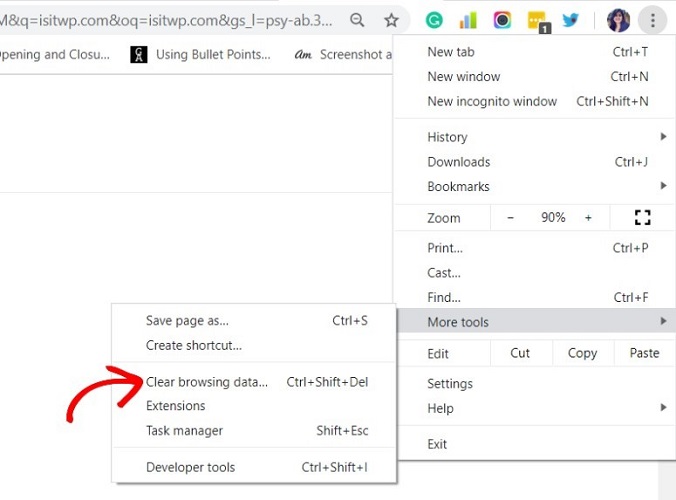This screenshot has width=676, height=500.
Task: Open Extensions from More tools submenu
Action: pyautogui.click(x=254, y=406)
